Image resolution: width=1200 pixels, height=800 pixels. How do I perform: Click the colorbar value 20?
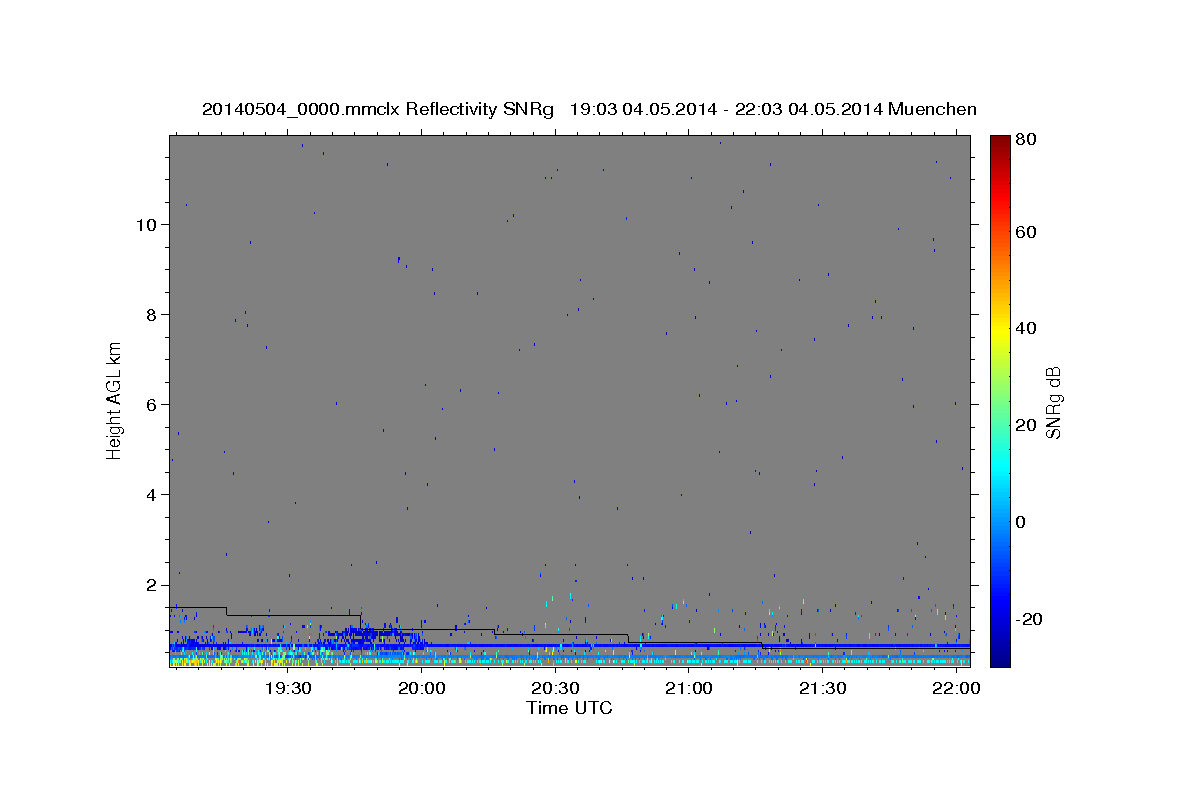pyautogui.click(x=1028, y=425)
